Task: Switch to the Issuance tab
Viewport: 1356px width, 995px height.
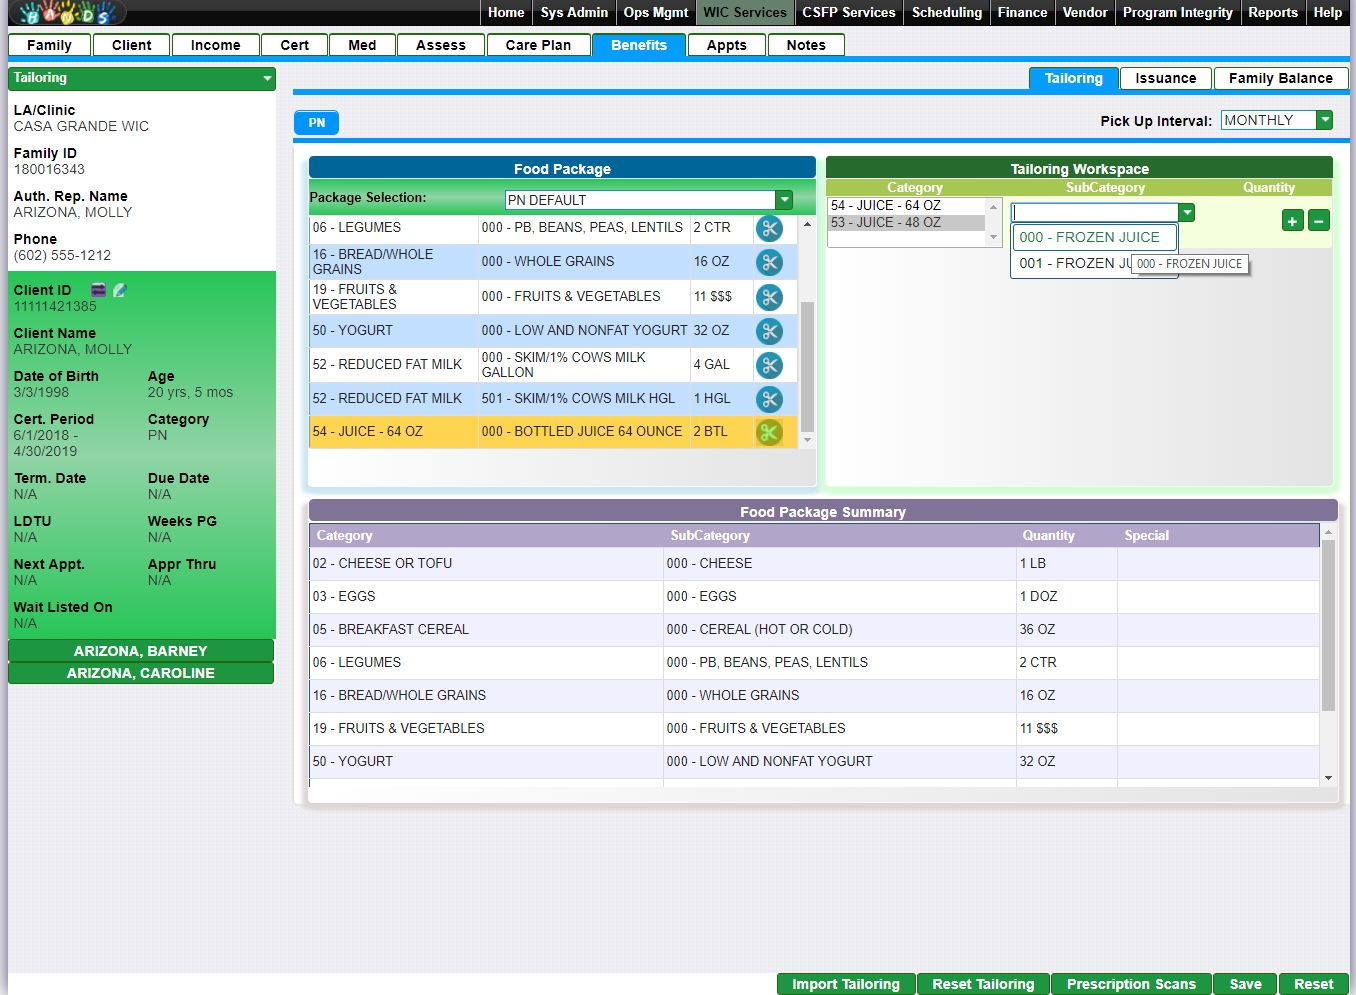Action: tap(1165, 78)
